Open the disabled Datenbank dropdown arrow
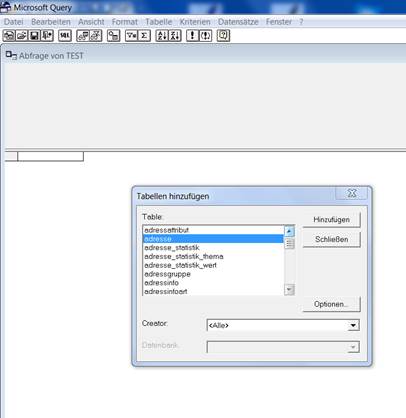 353,347
